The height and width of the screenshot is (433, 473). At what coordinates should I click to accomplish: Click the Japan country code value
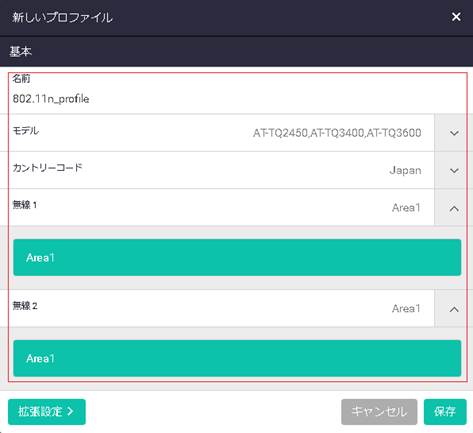(405, 170)
